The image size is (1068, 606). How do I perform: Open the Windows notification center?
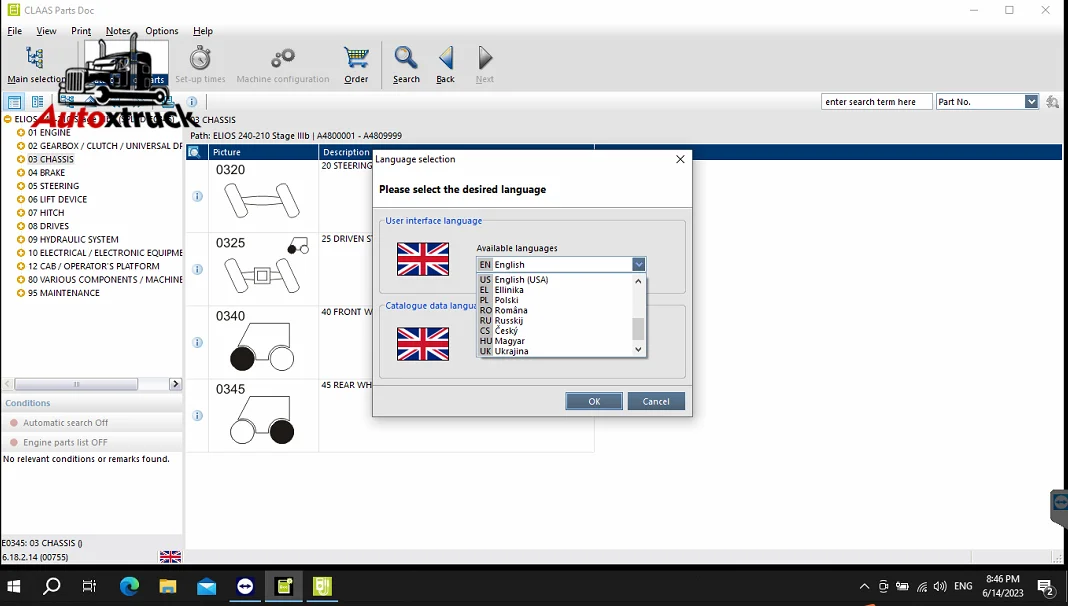click(1046, 586)
